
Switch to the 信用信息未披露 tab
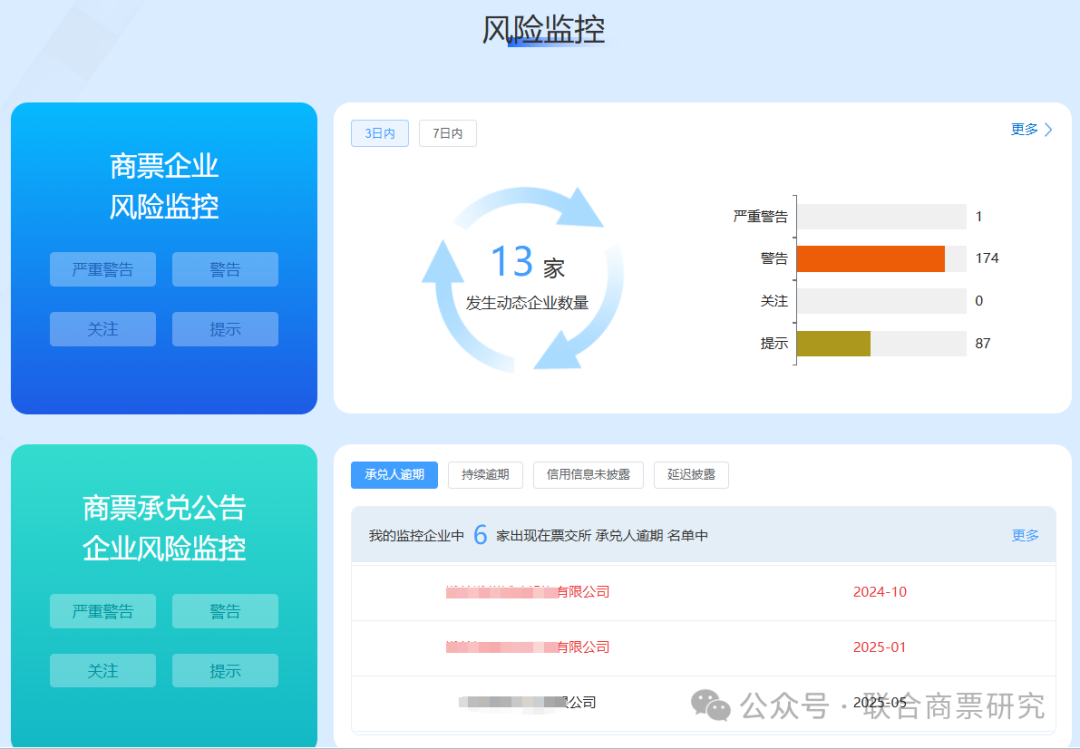[x=588, y=475]
